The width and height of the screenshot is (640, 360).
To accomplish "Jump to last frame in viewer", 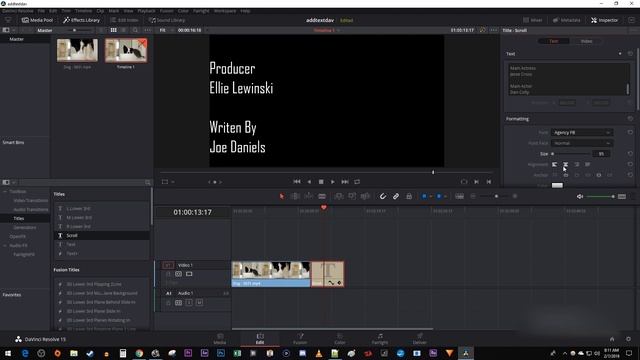I will tap(345, 182).
